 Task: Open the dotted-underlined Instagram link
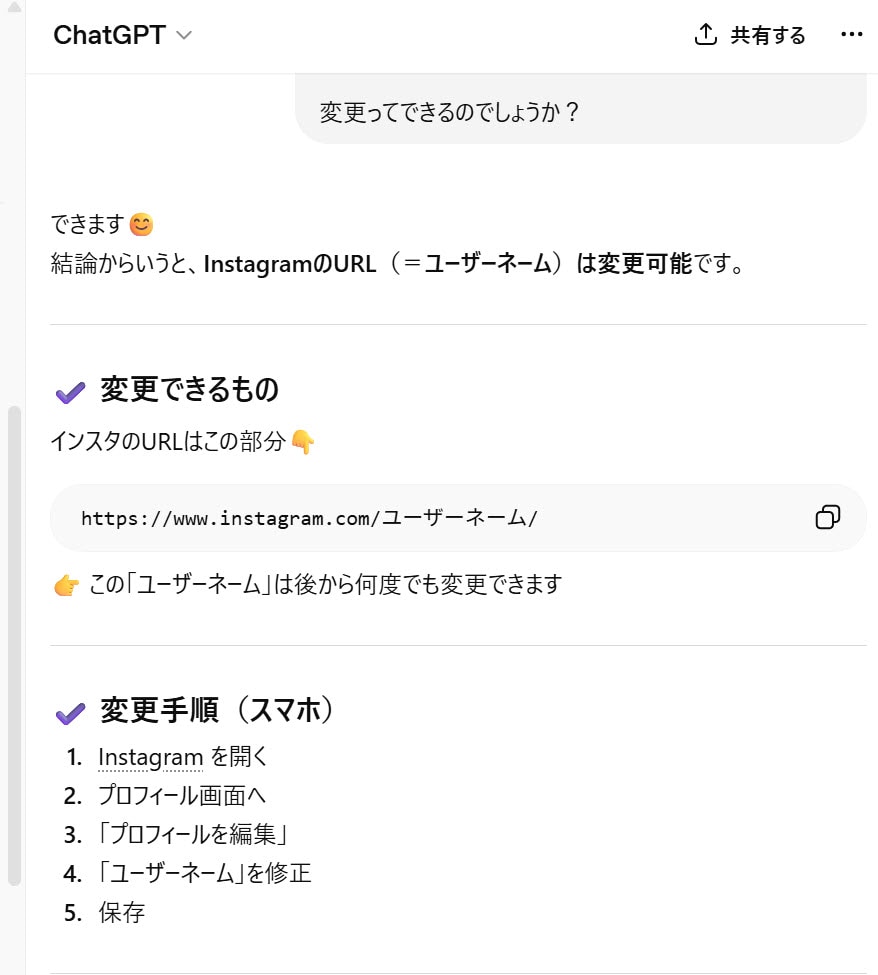pyautogui.click(x=150, y=758)
